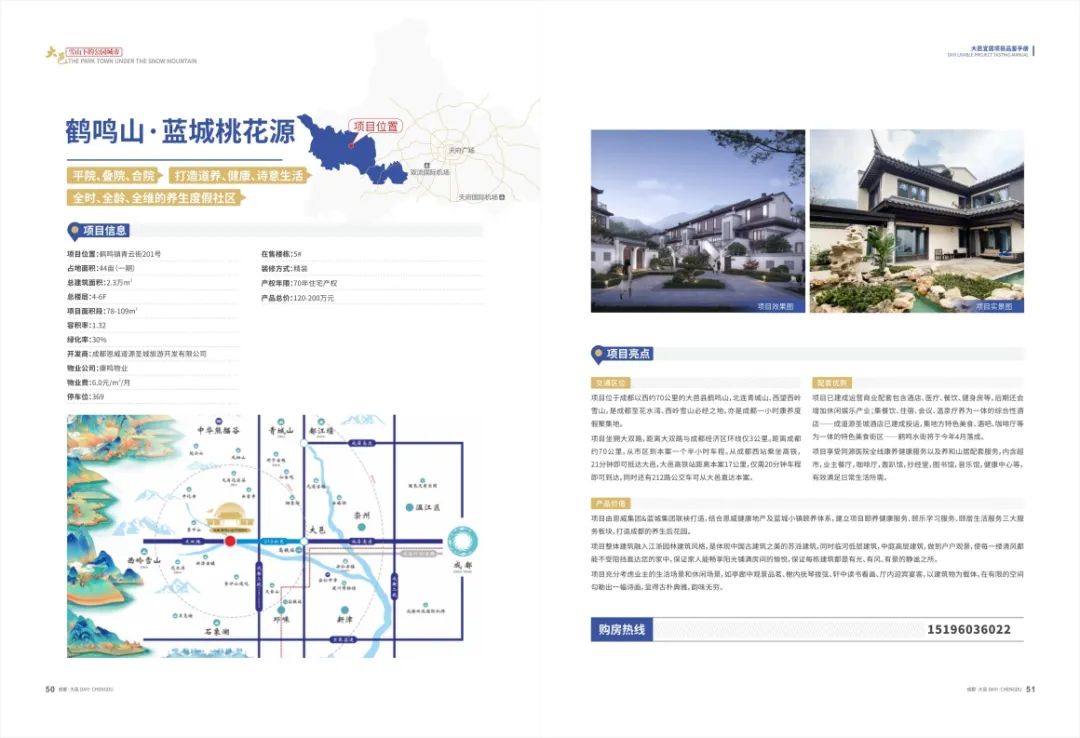Click the pin icon beside 项目信息
The width and height of the screenshot is (1080, 738).
pos(74,230)
